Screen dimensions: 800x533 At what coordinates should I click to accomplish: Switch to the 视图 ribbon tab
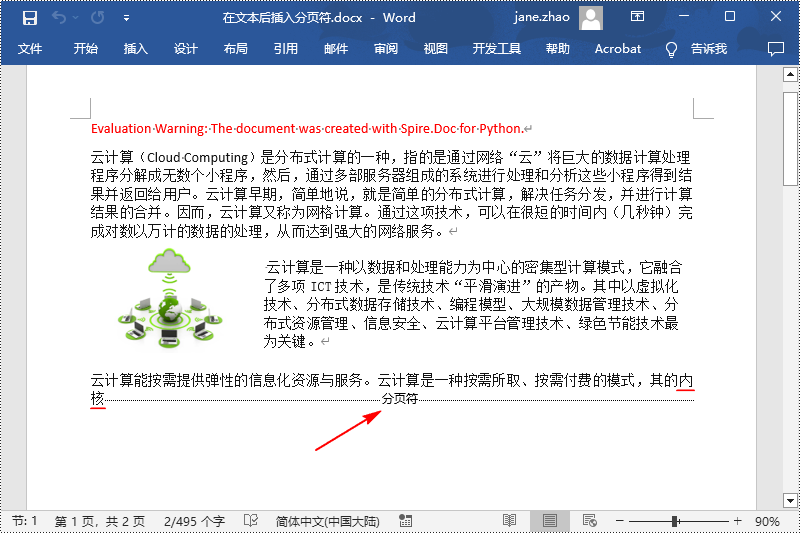pyautogui.click(x=436, y=49)
